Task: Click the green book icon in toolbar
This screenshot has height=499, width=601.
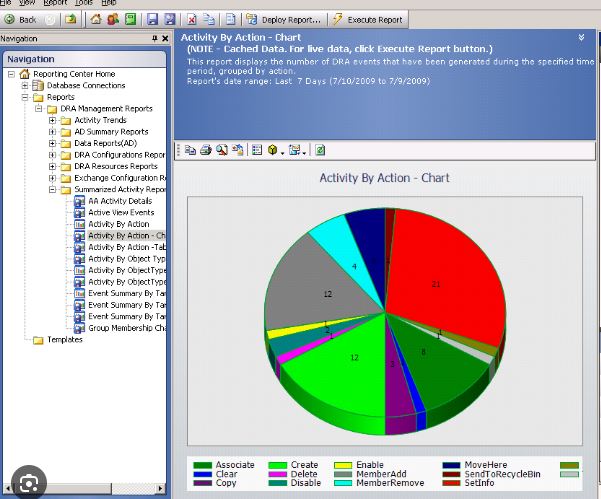Action: (130, 19)
